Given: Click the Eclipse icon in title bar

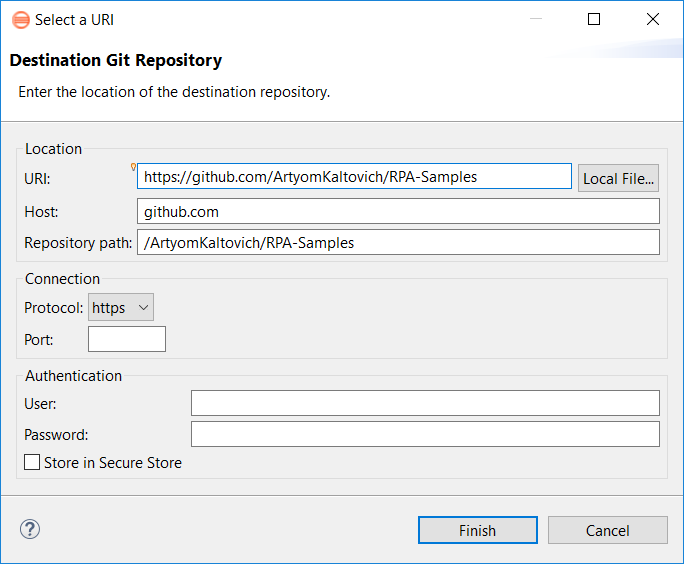Looking at the screenshot, I should [21, 20].
